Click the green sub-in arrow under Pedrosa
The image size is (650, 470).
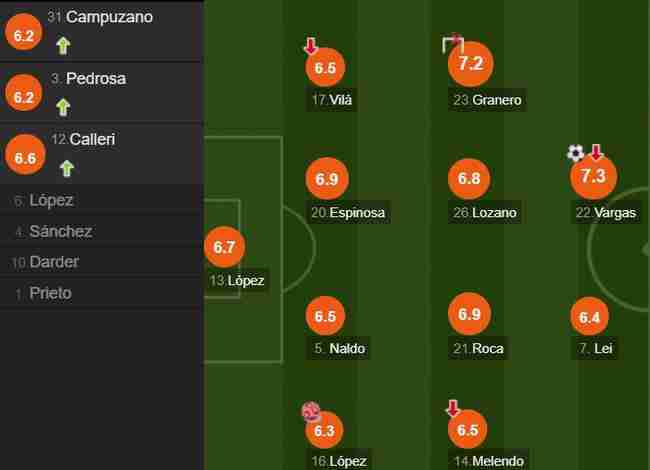(x=63, y=107)
